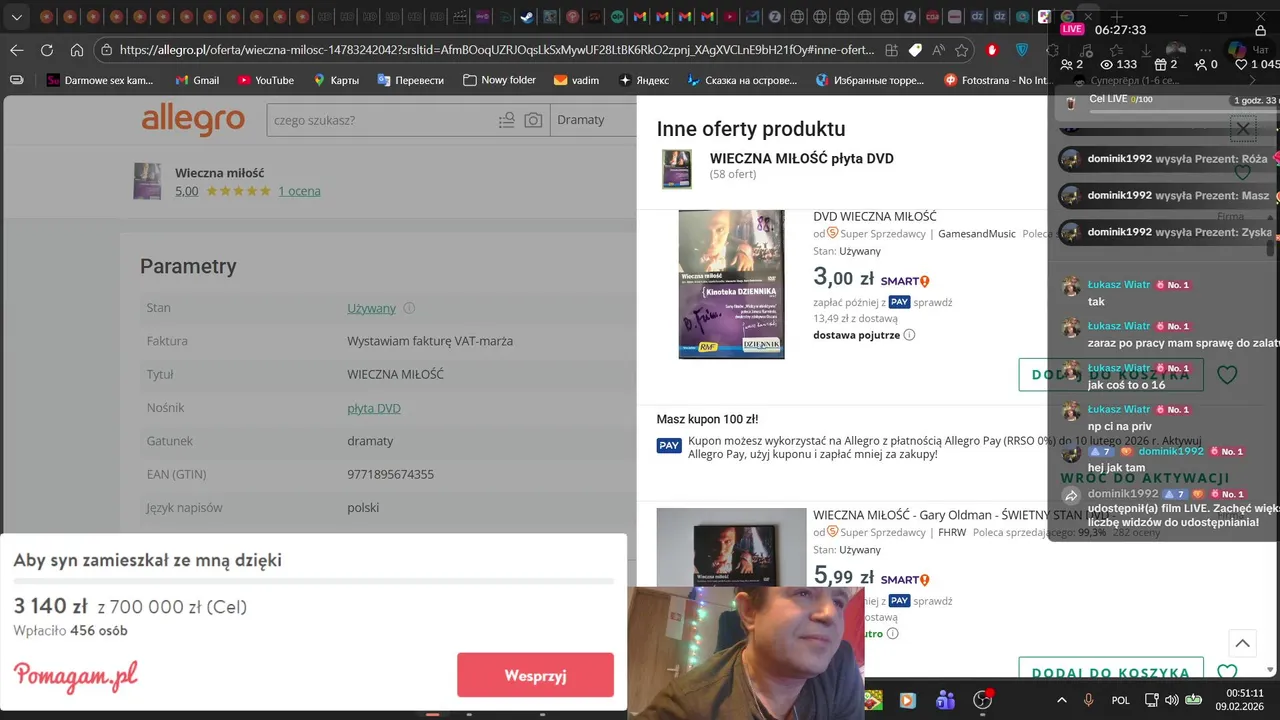
Task: Click the price tag shopping icon in address bar
Action: 915,50
